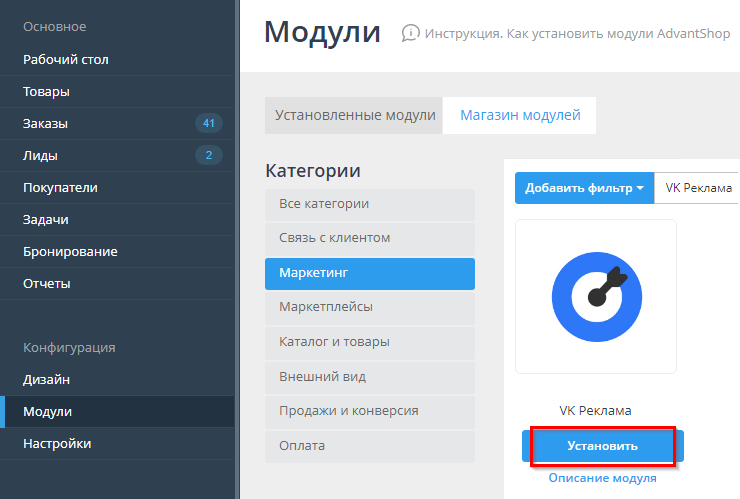Open Заказы in the sidebar

46,124
